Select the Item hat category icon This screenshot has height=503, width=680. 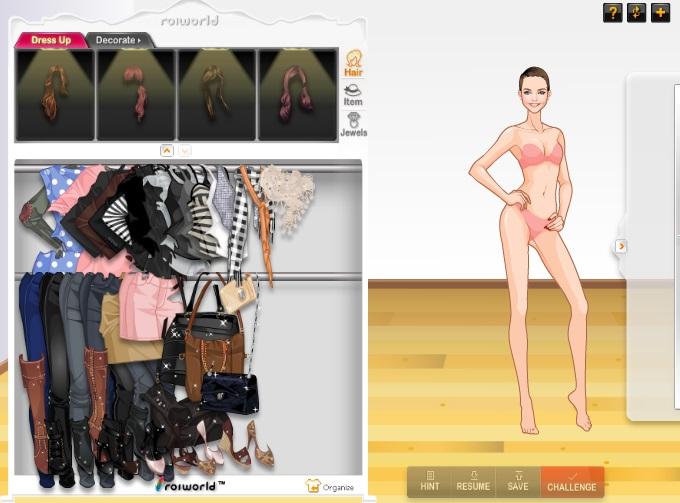tap(353, 94)
